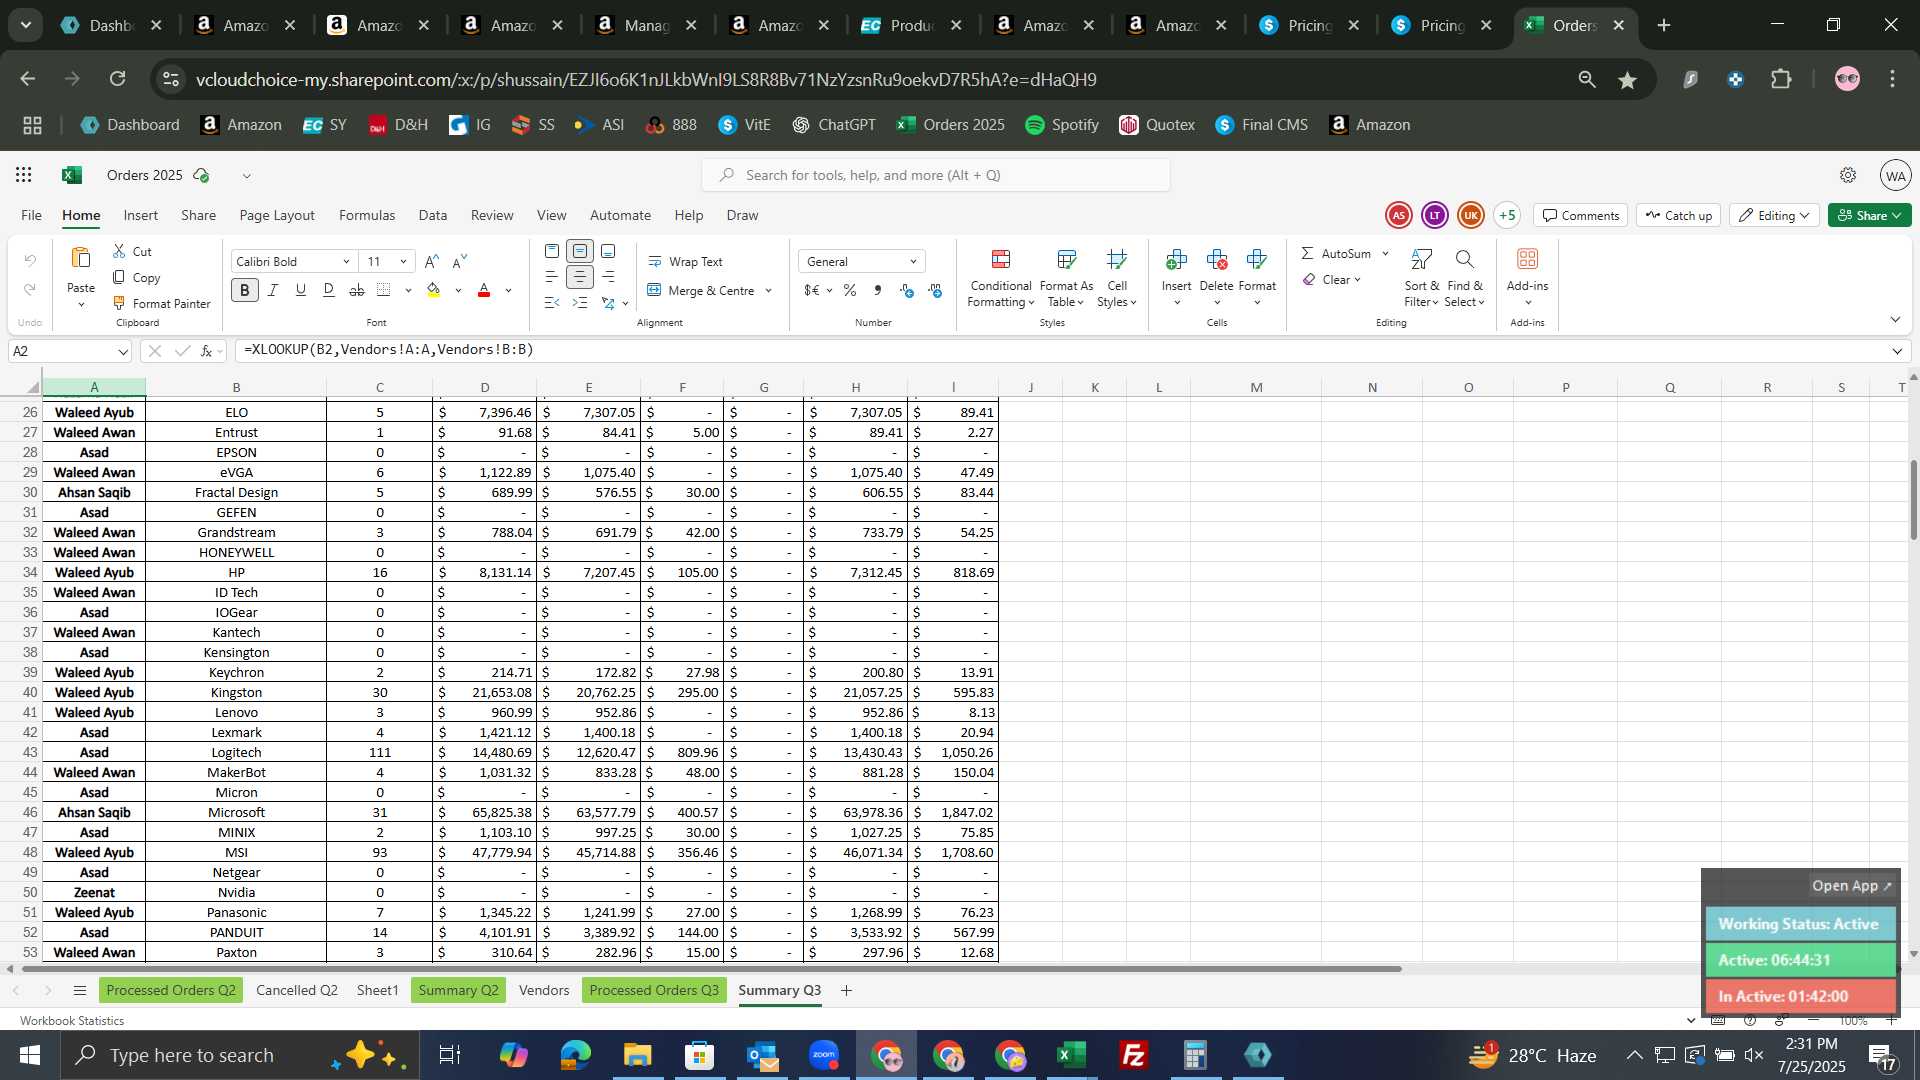The height and width of the screenshot is (1080, 1920).
Task: Increase font size with the larger A icon
Action: pyautogui.click(x=431, y=261)
